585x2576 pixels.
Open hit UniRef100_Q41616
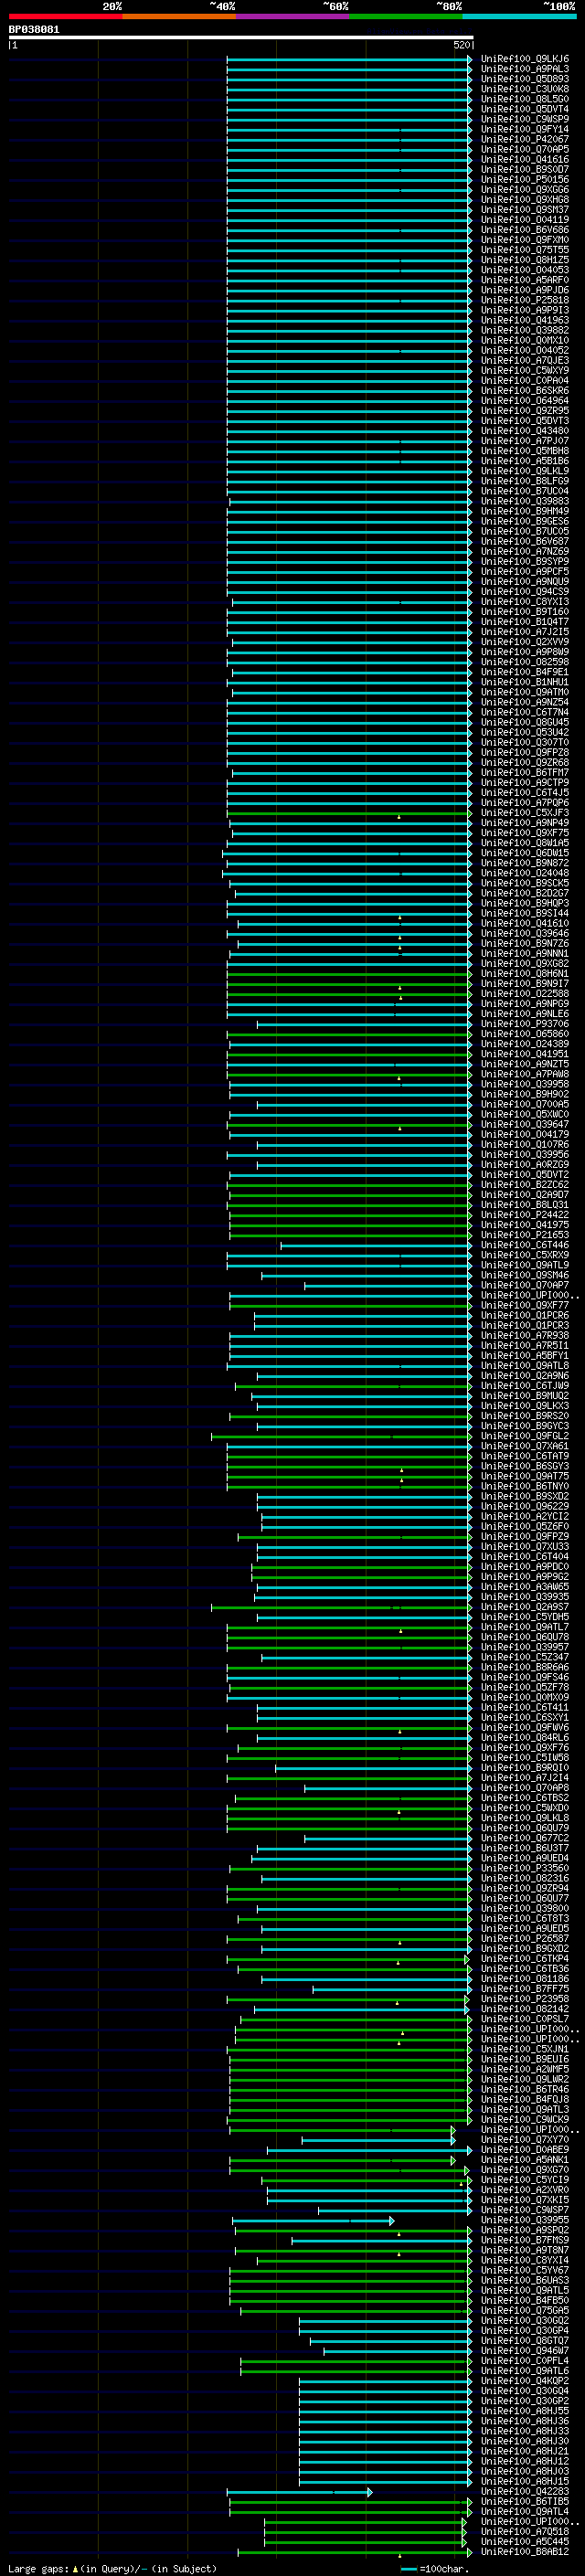tap(525, 159)
